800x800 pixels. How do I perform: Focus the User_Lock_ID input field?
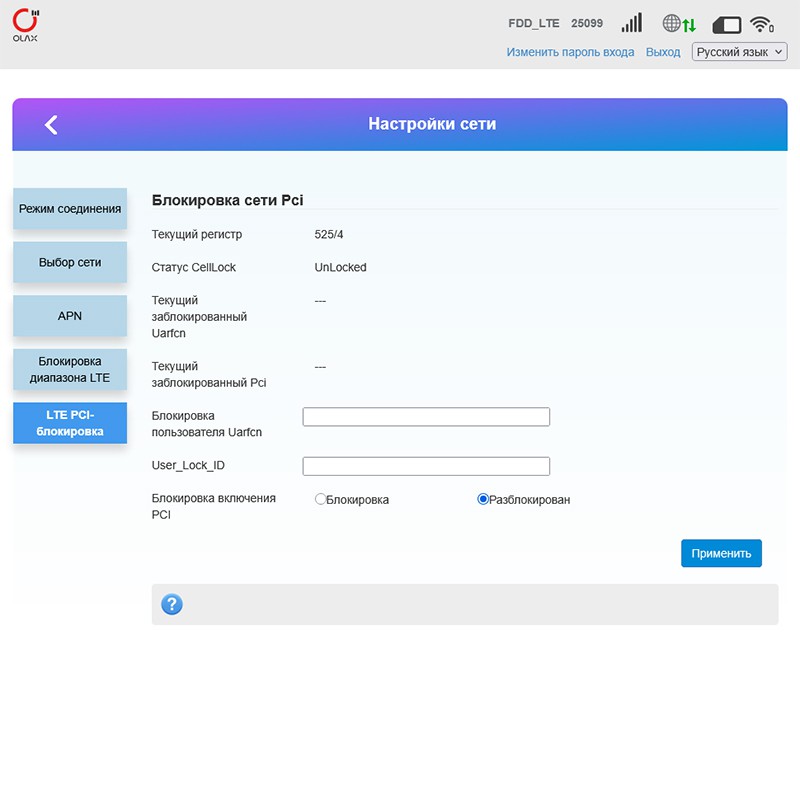coord(426,466)
